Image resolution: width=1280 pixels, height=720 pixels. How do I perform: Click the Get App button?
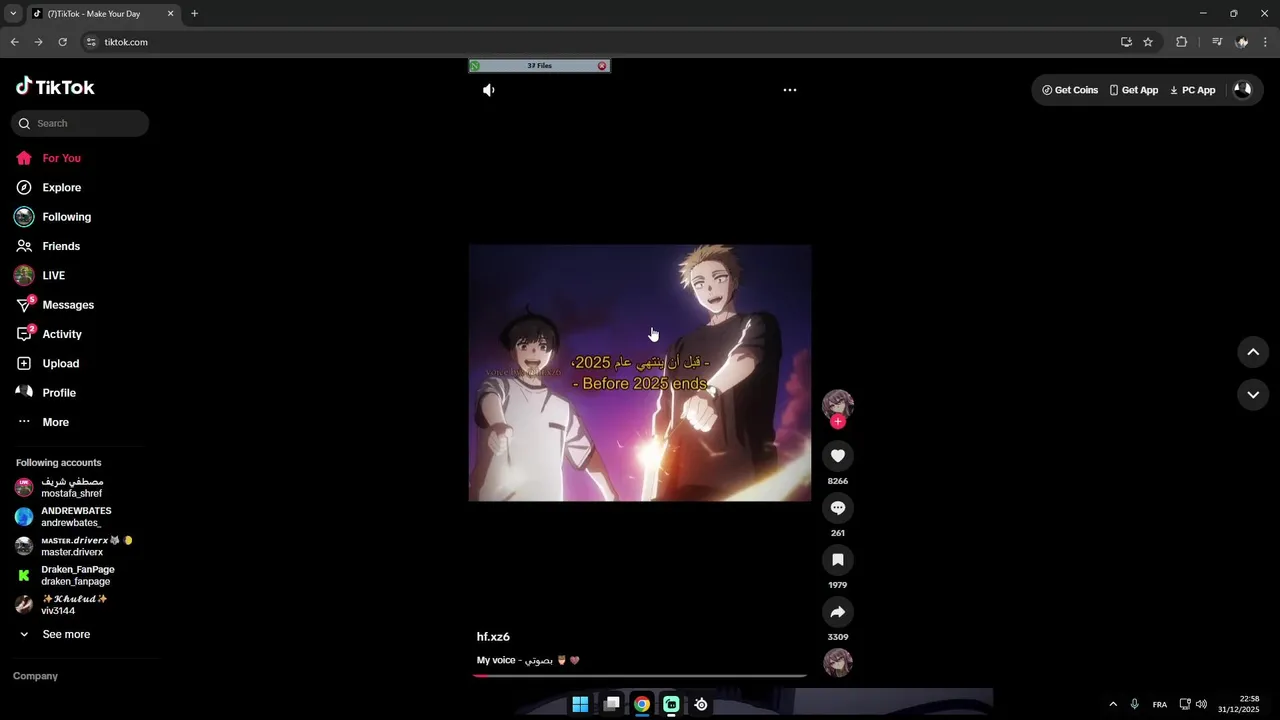coord(1134,90)
